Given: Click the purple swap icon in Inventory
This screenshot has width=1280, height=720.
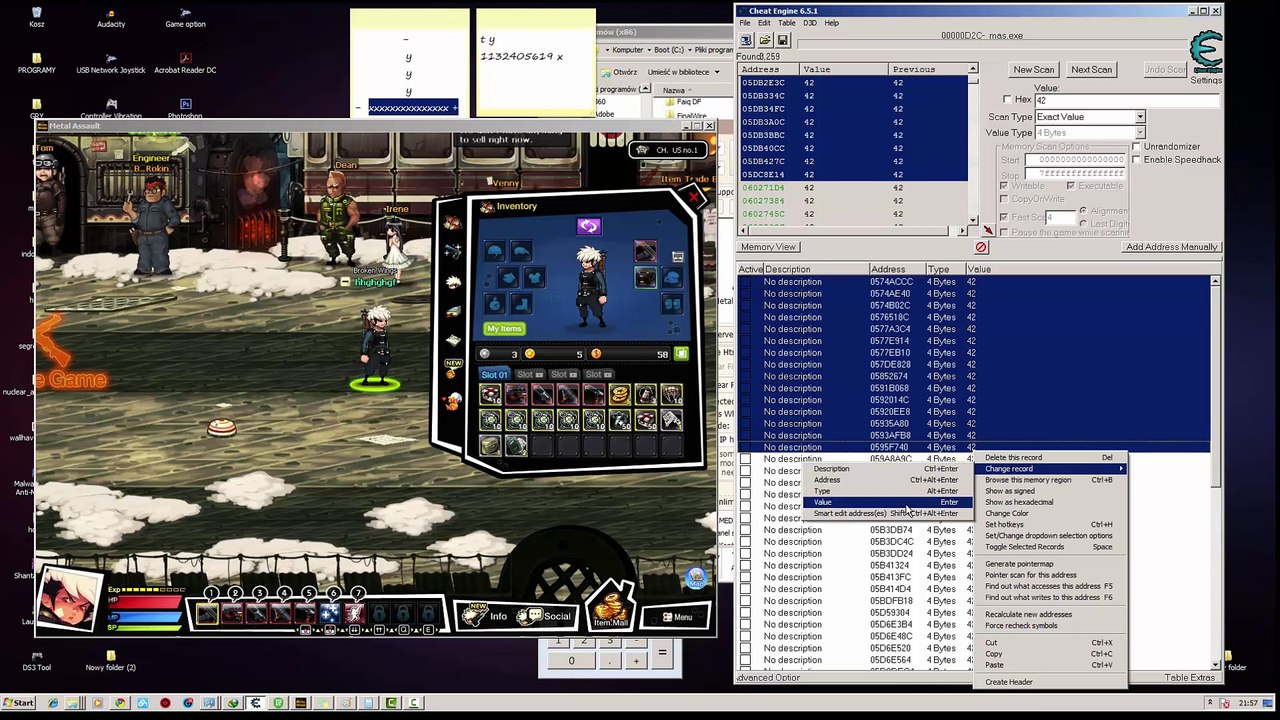Looking at the screenshot, I should click(x=588, y=227).
